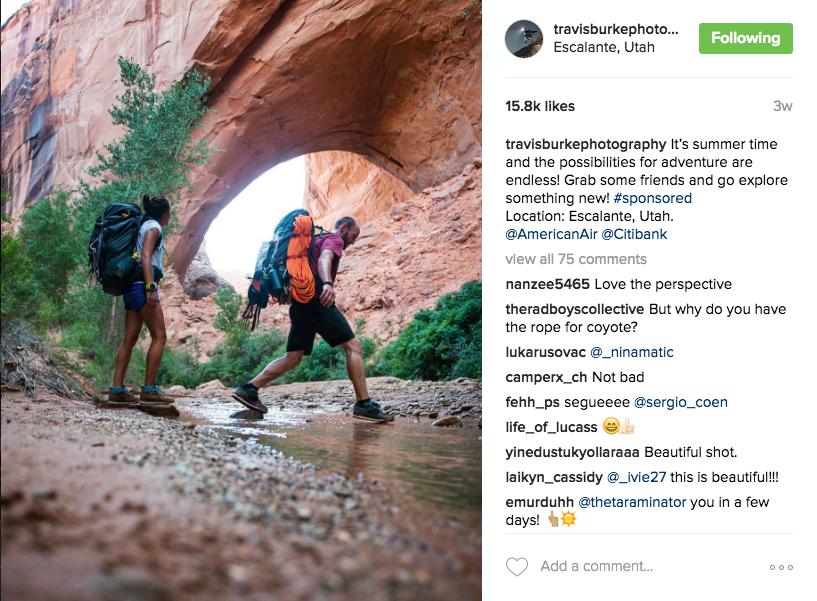Screen dimensions: 817x601
Task: Open the @_ninamatic mention
Action: pyautogui.click(x=632, y=352)
